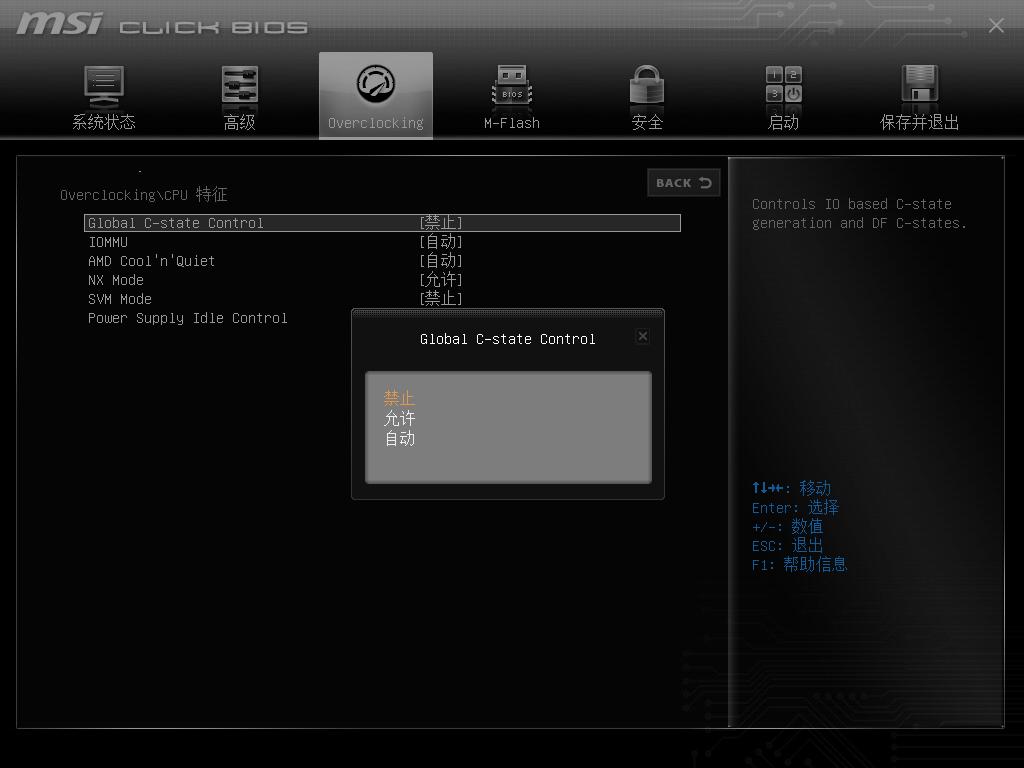Viewport: 1024px width, 768px height.
Task: Select the SVM Mode setting row
Action: coord(120,299)
